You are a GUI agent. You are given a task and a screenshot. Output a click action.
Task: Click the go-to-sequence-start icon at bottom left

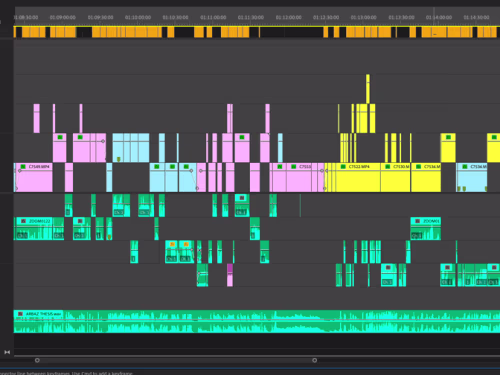point(7,352)
